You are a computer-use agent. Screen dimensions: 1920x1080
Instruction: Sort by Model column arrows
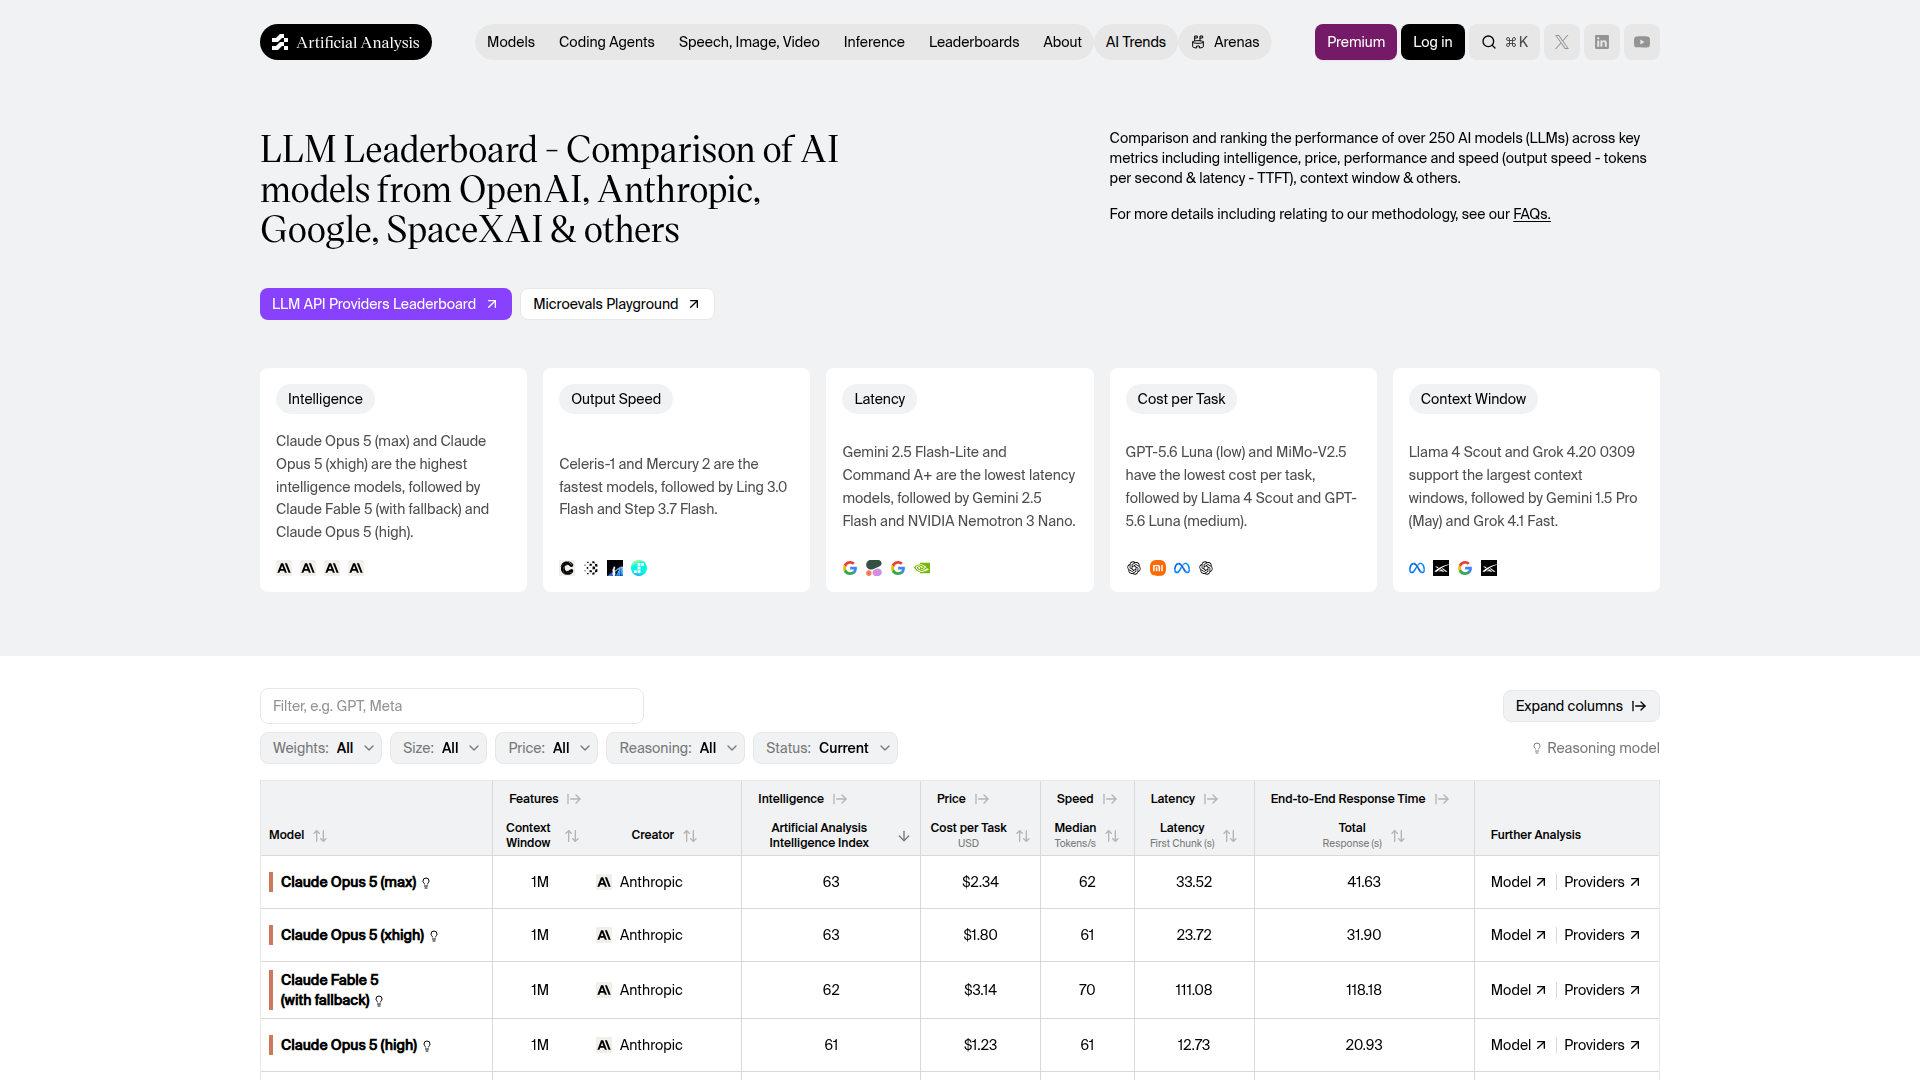point(320,835)
